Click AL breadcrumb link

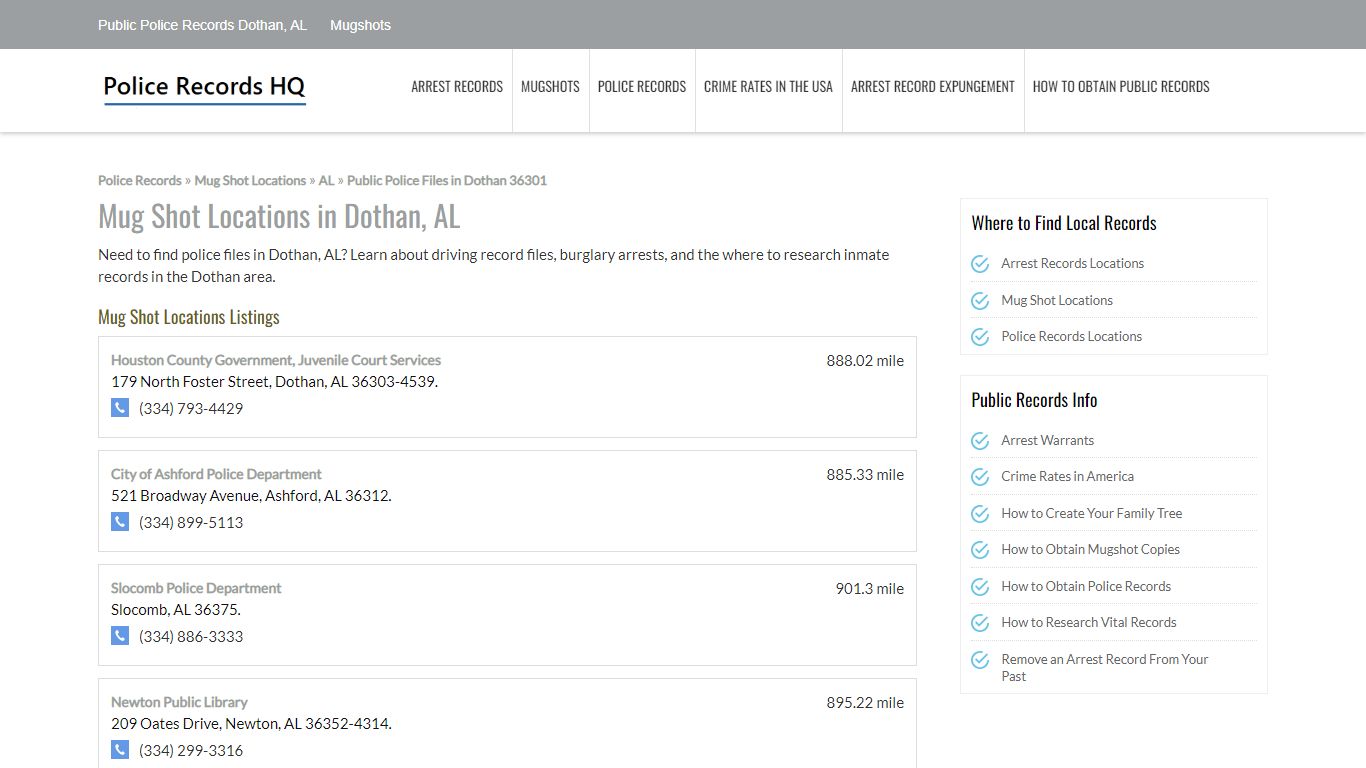coord(326,181)
